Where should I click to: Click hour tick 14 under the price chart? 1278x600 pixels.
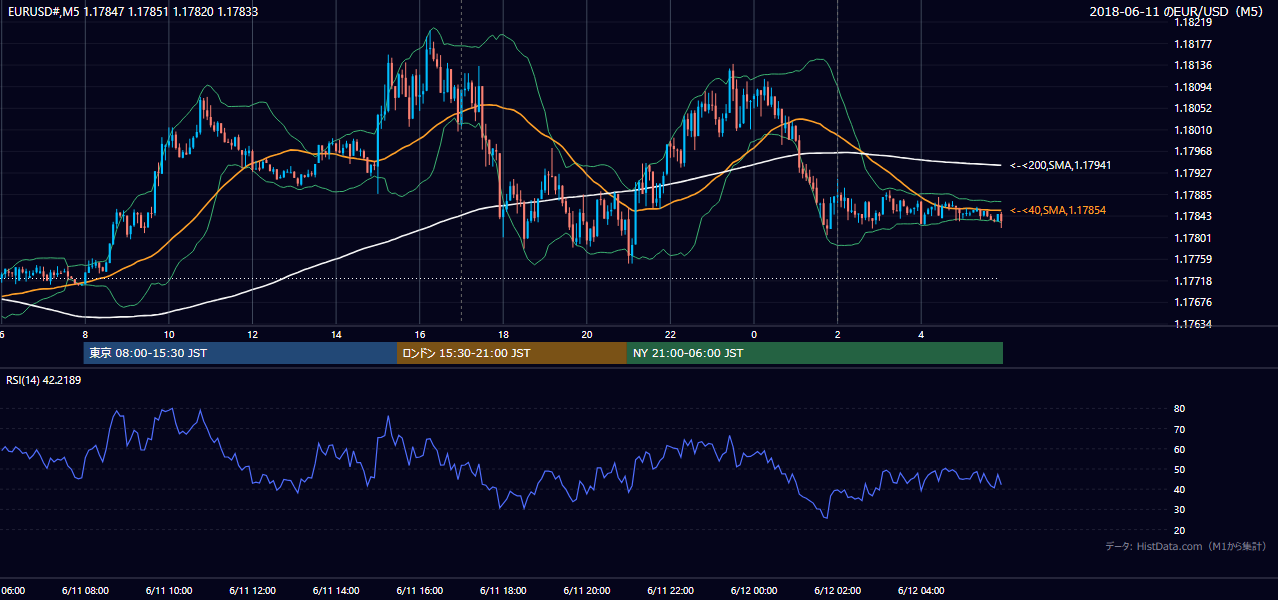336,334
